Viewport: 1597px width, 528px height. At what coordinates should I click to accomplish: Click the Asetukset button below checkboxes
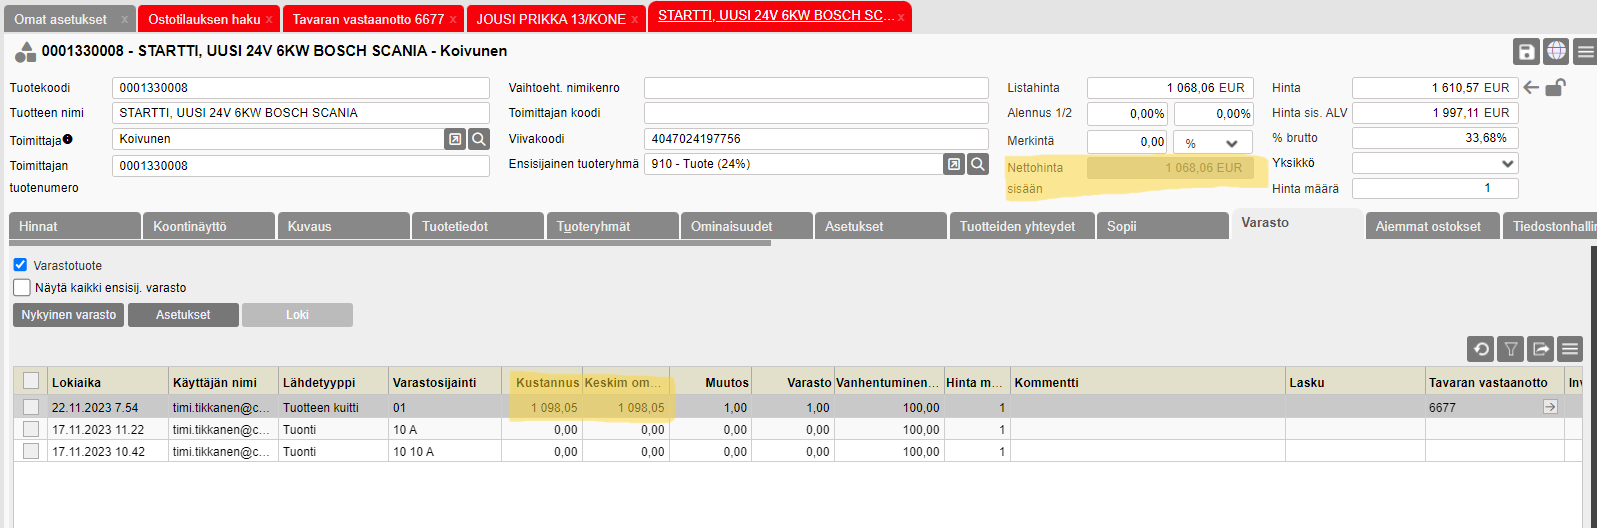coord(183,315)
